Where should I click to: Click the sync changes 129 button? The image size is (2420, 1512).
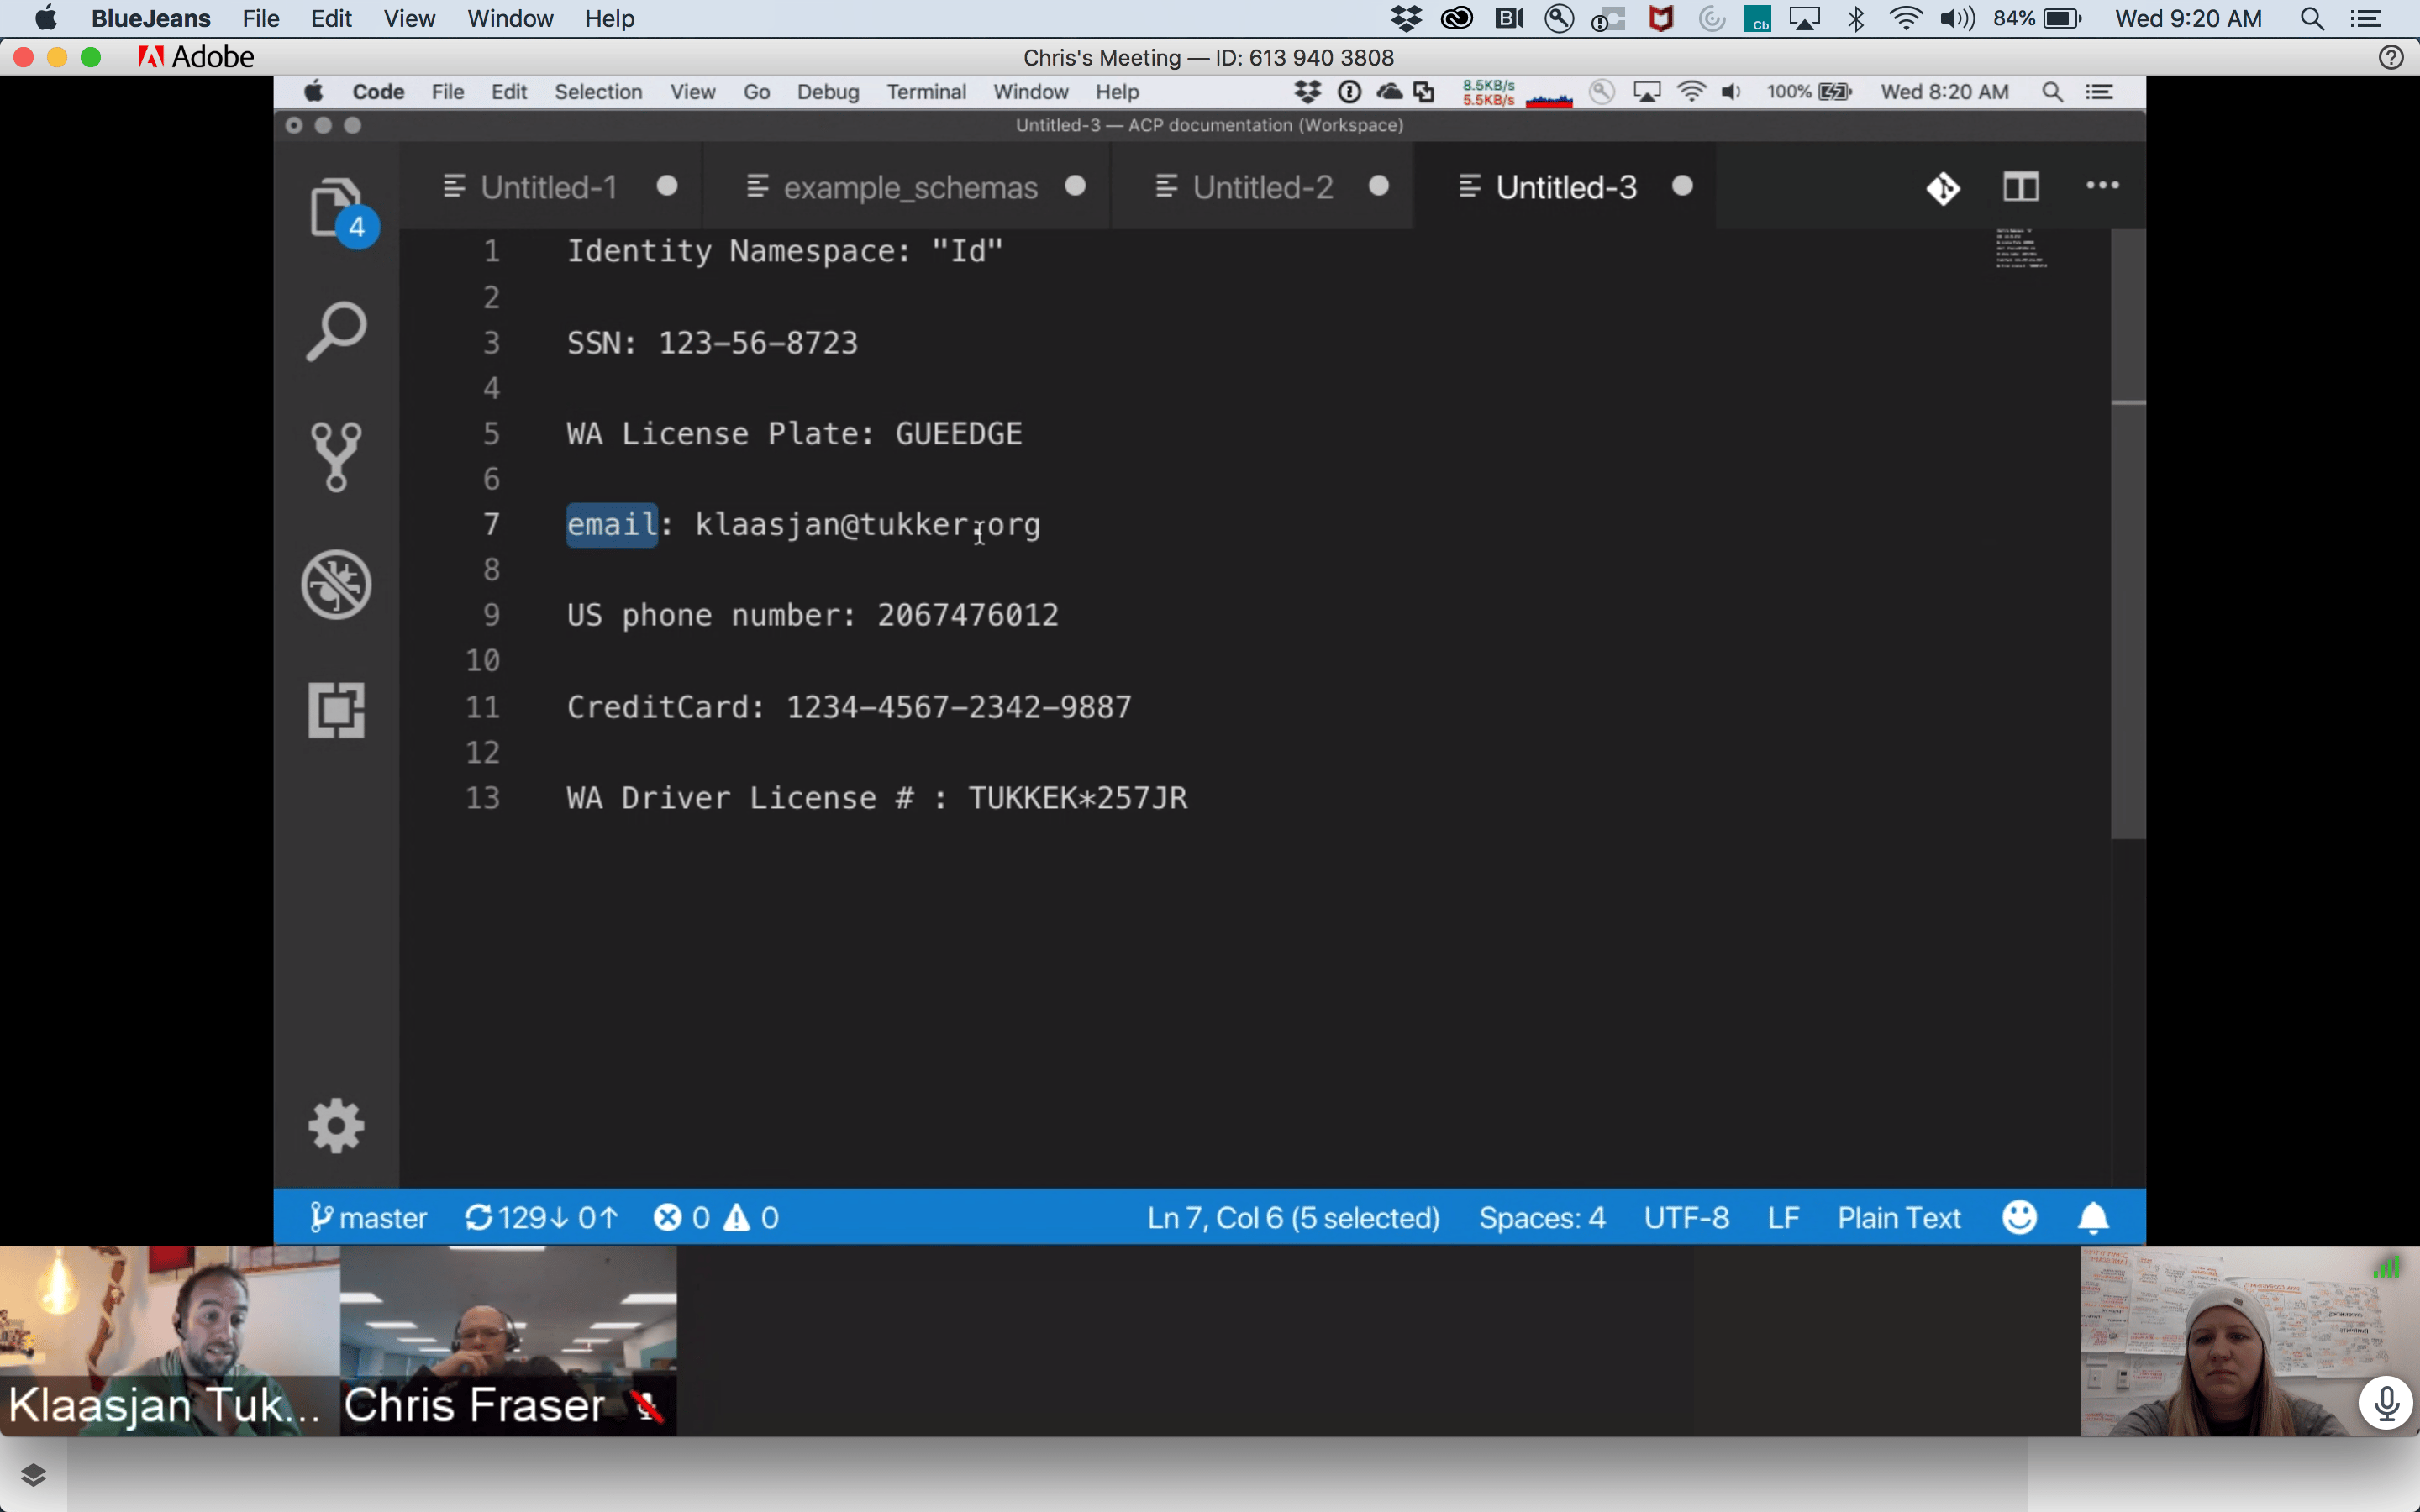(x=541, y=1217)
